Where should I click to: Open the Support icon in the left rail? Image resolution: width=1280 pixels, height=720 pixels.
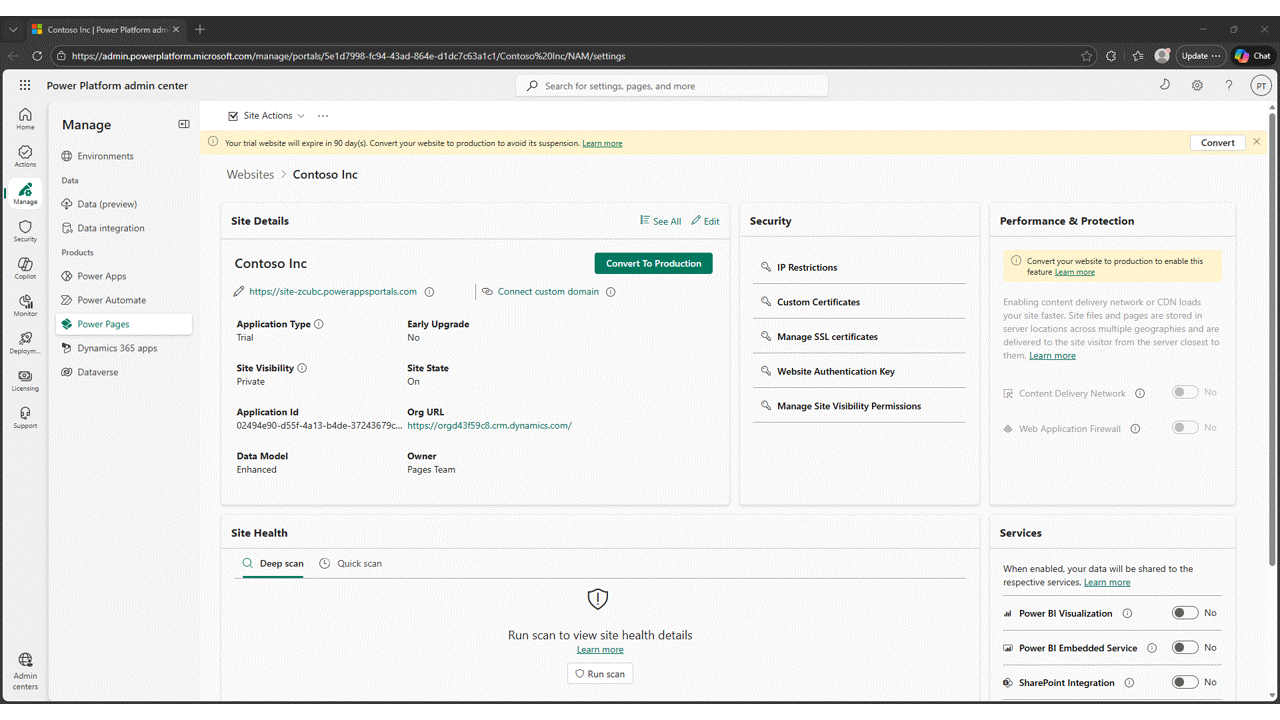25,417
